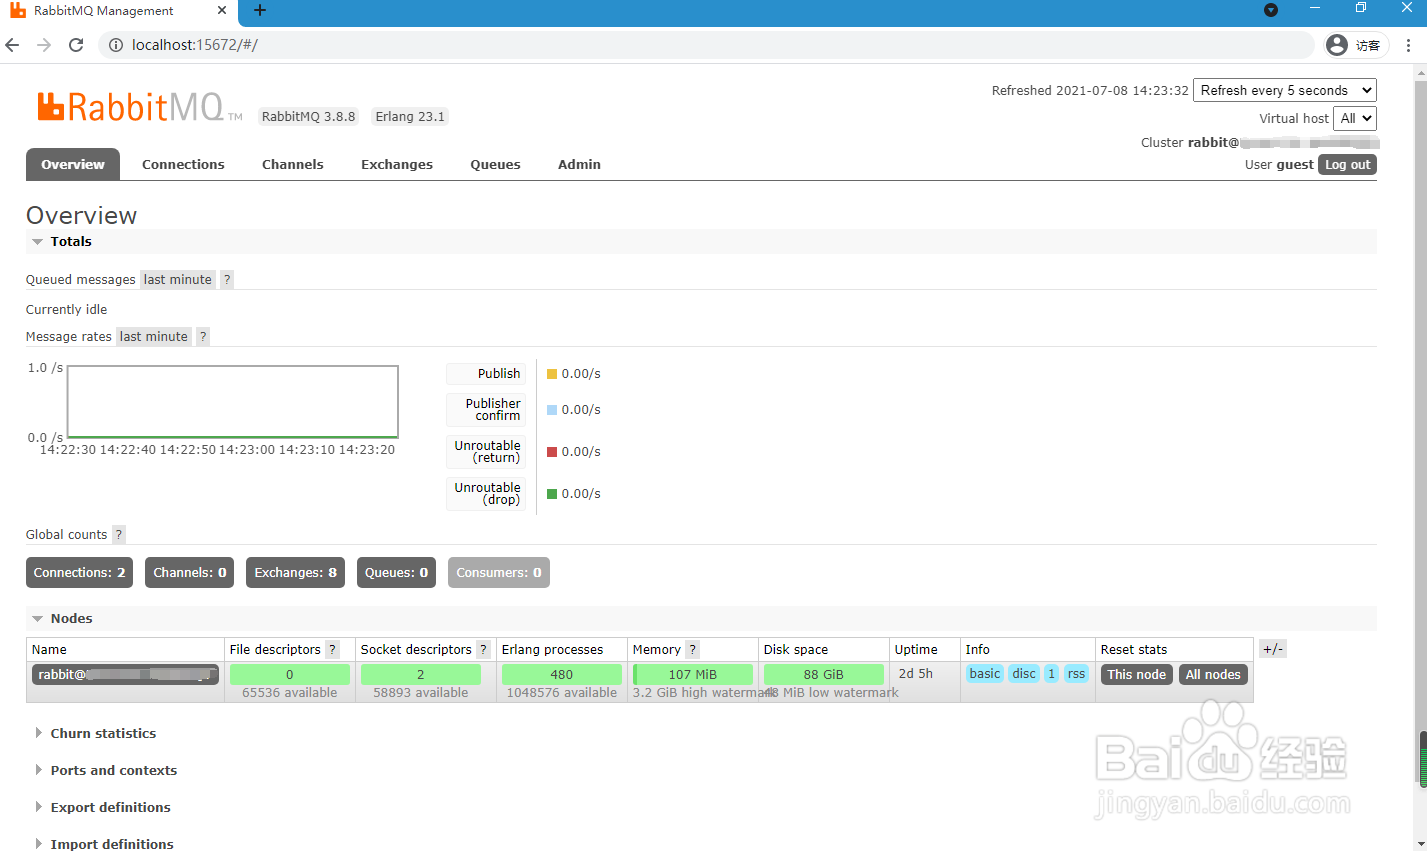Viewport: 1427px width, 851px height.
Task: Click the RabbitMQ 3.8.8 version label
Action: (x=309, y=117)
